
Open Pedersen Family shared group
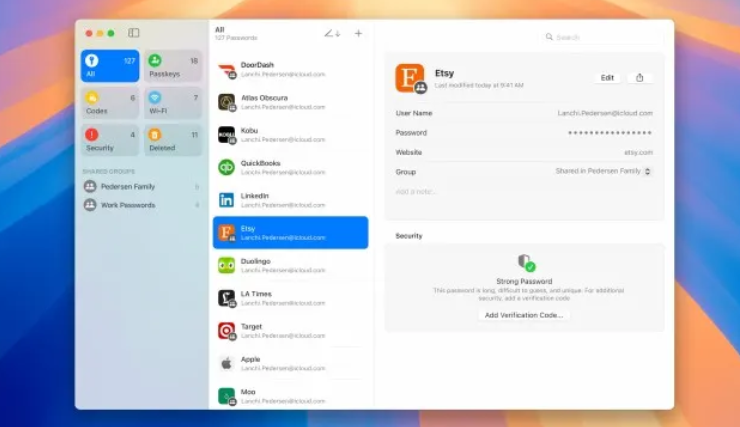pos(142,186)
